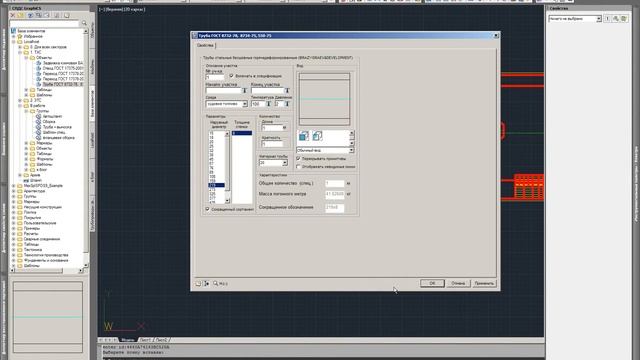Click the Отмена cancel button
This screenshot has width=640, height=360.
click(458, 283)
